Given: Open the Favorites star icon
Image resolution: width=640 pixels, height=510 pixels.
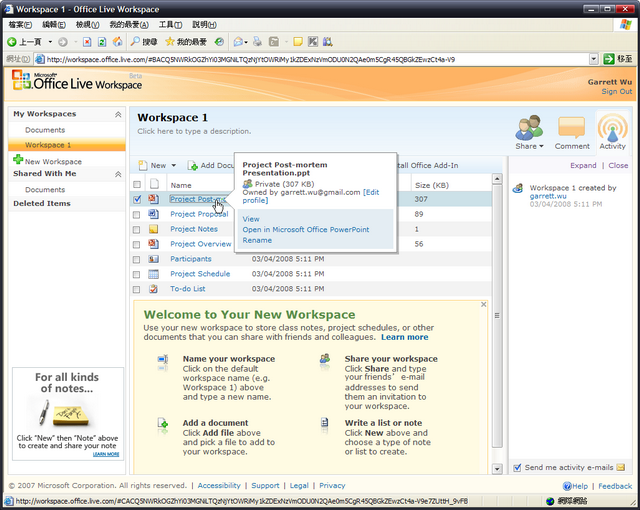Looking at the screenshot, I should tap(170, 42).
